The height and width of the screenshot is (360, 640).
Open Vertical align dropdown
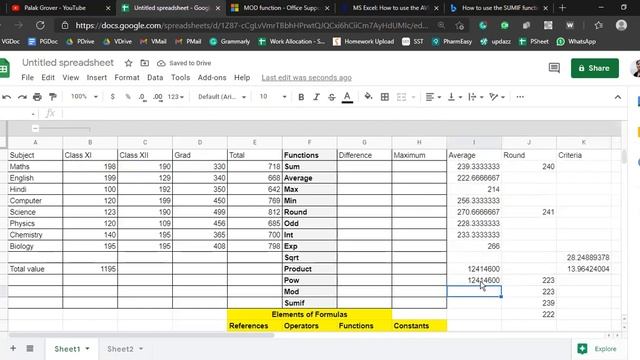click(454, 97)
